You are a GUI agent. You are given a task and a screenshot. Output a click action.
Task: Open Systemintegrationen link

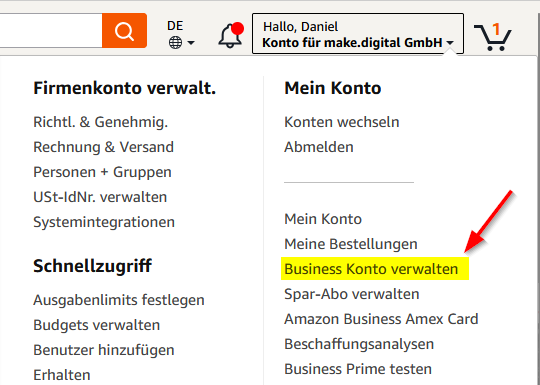(x=104, y=222)
